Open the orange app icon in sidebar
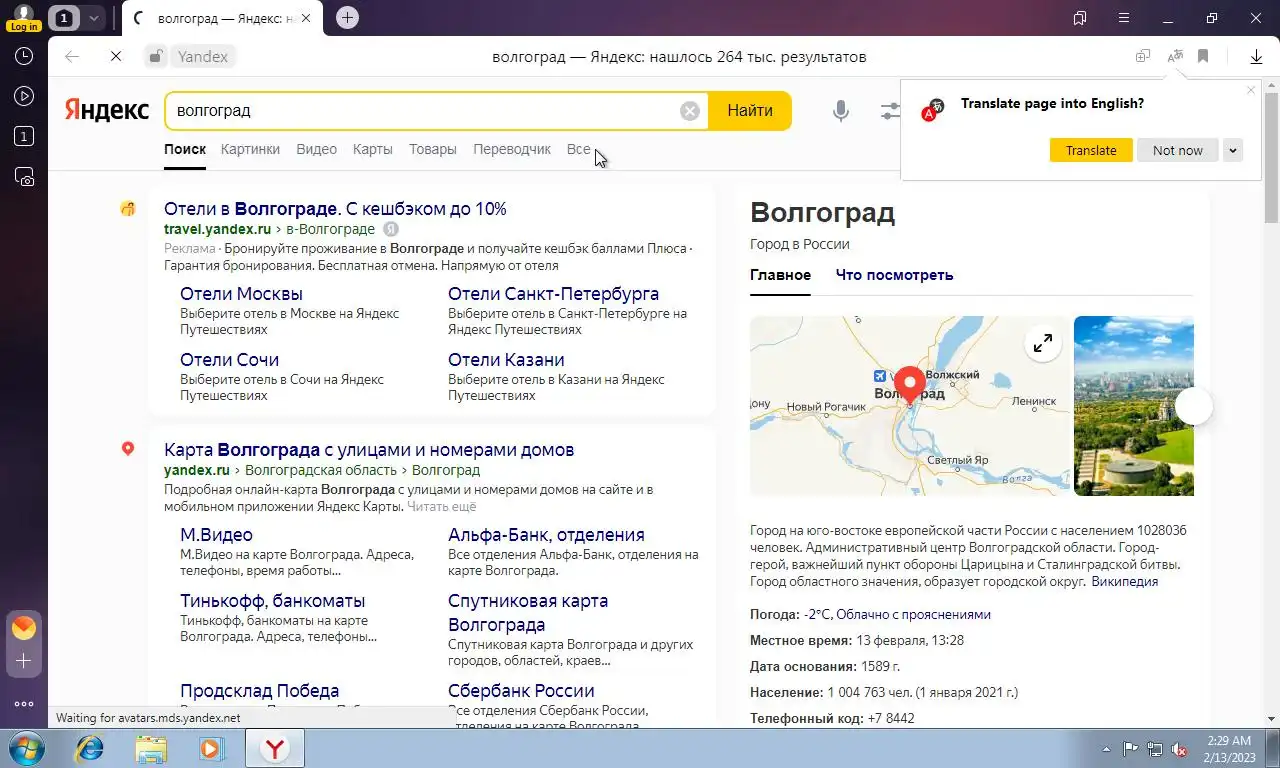Image resolution: width=1280 pixels, height=768 pixels. (24, 628)
